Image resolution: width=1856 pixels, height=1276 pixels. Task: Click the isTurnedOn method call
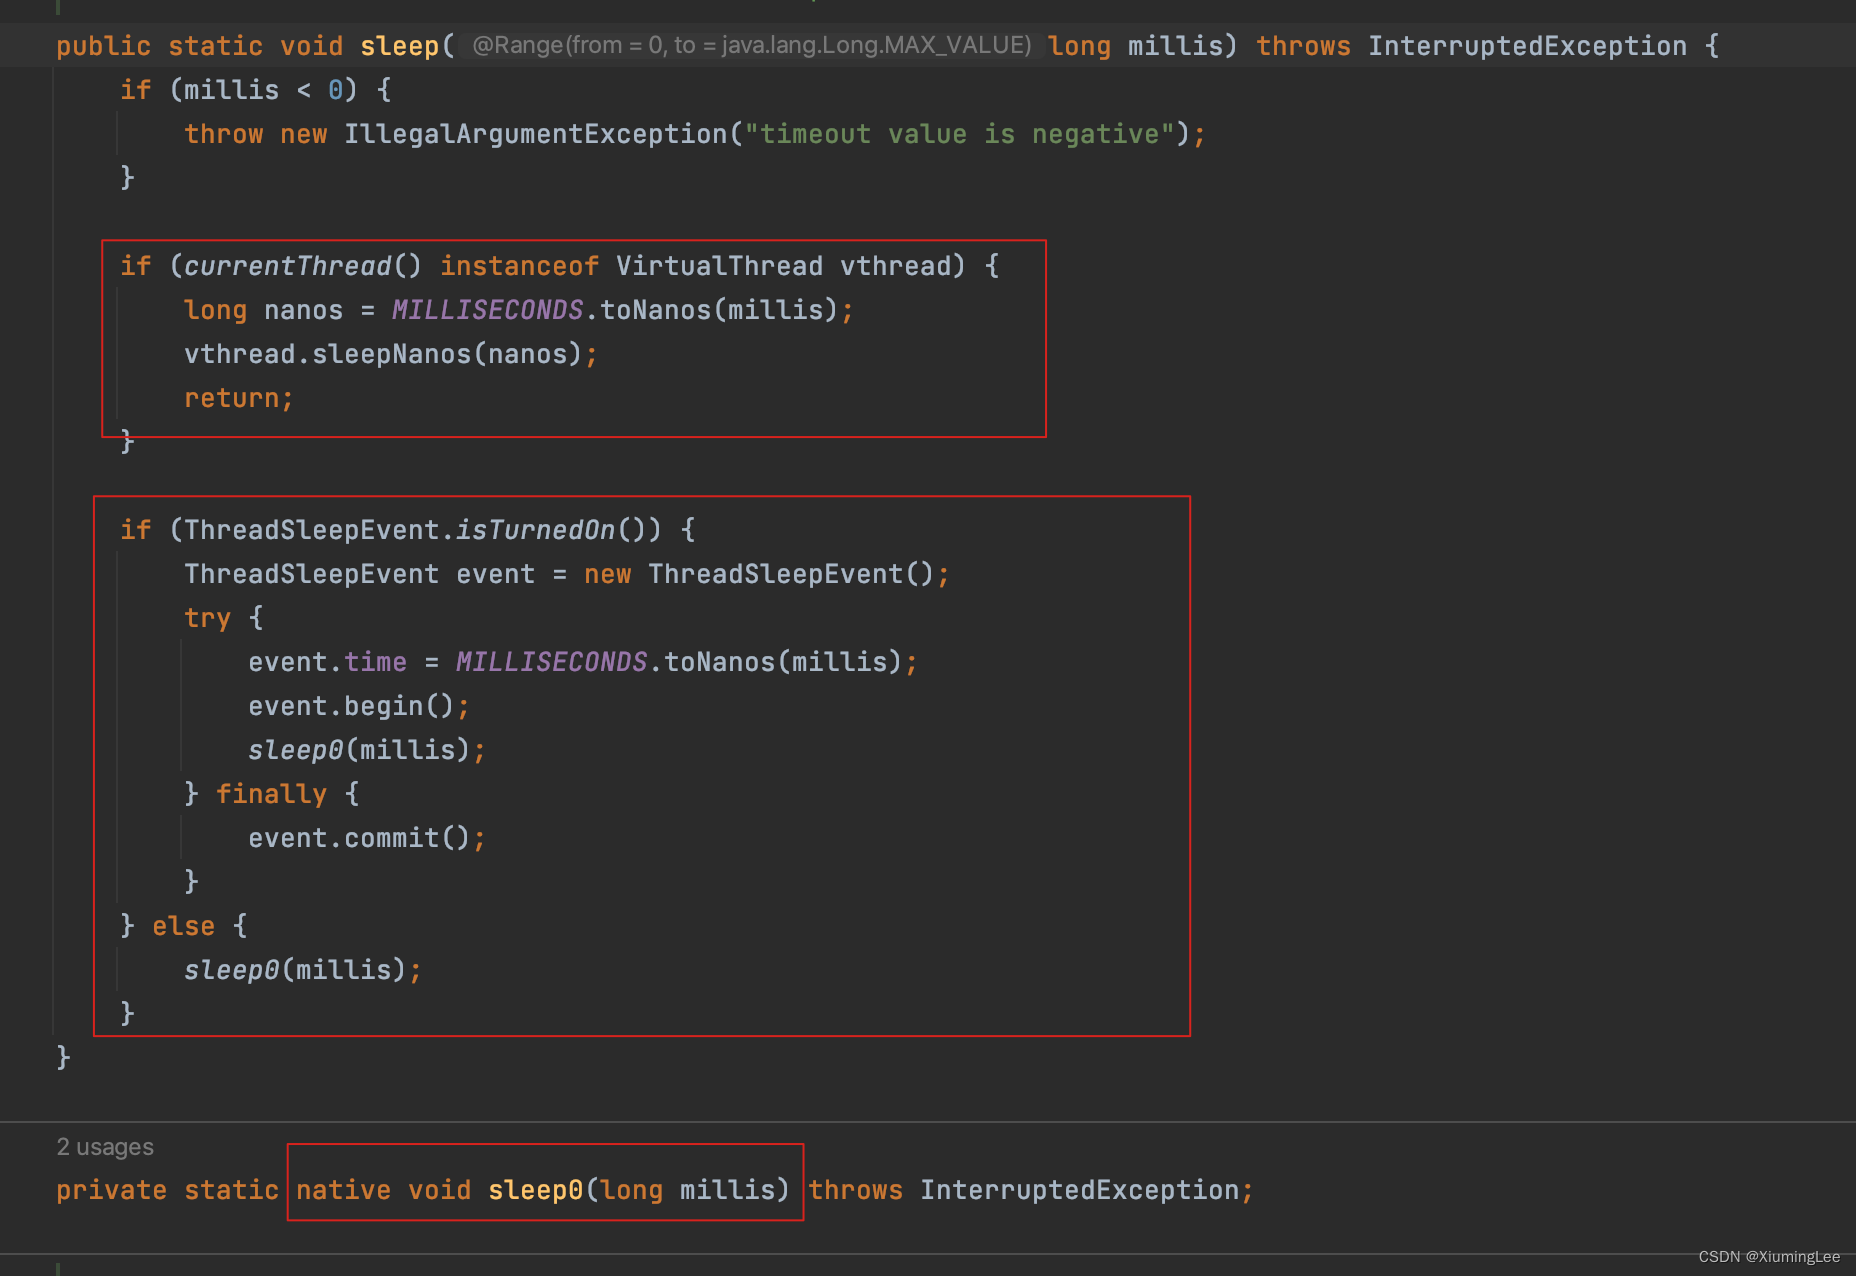[x=537, y=529]
